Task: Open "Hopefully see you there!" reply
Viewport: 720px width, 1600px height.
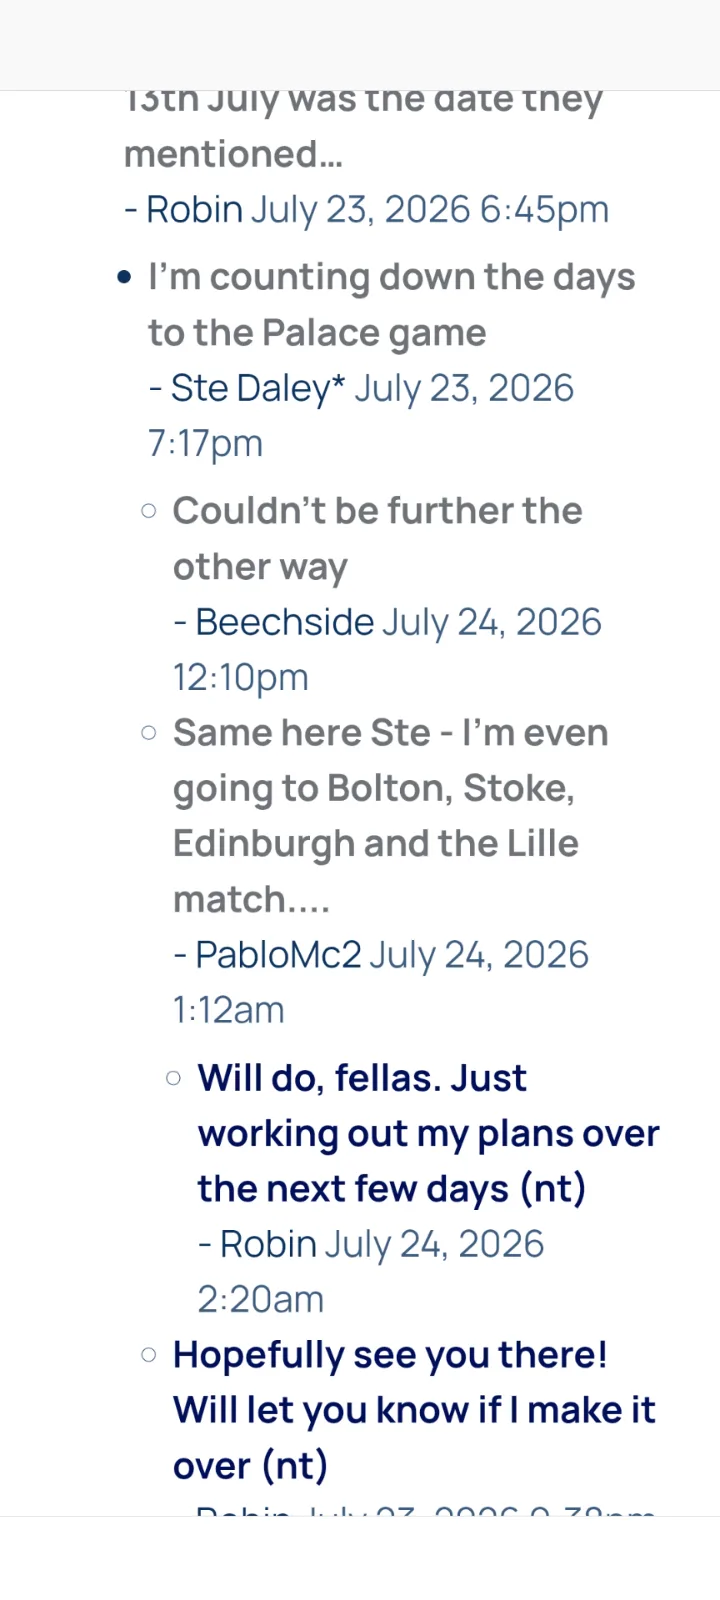Action: pos(414,1410)
